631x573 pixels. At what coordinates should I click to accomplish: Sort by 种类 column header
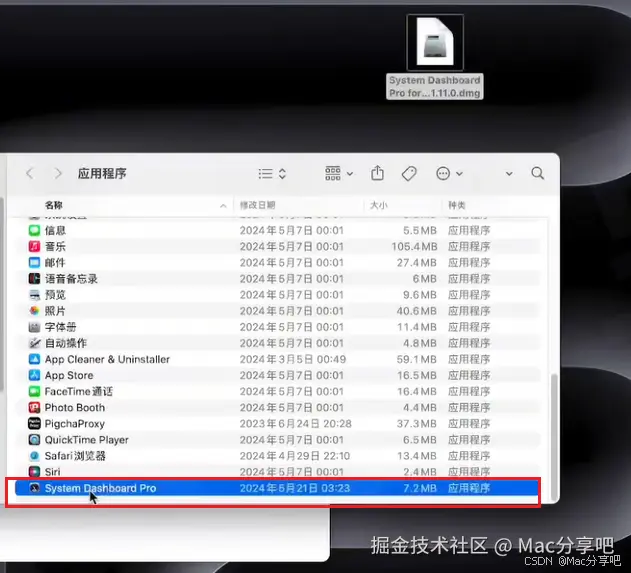[457, 205]
